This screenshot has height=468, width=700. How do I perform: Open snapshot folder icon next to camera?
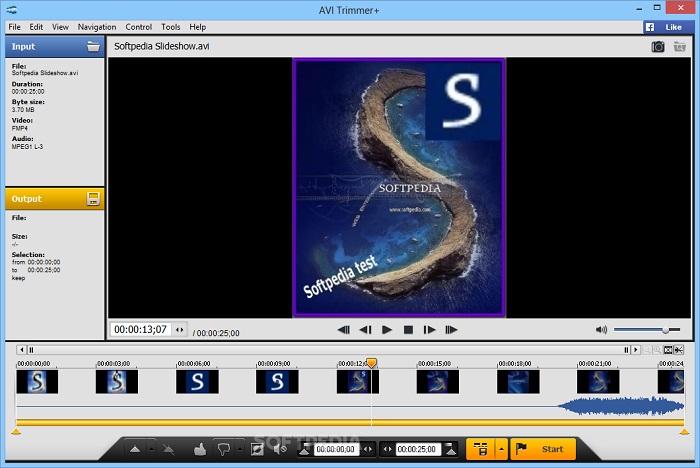tap(679, 46)
